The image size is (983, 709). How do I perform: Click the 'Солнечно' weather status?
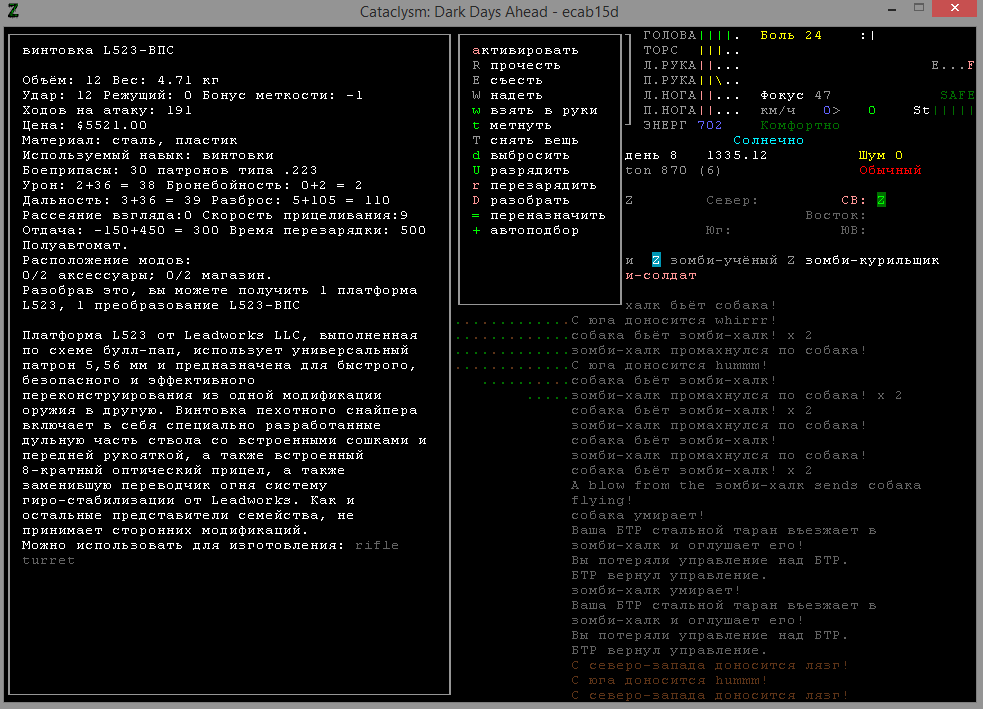click(x=769, y=140)
